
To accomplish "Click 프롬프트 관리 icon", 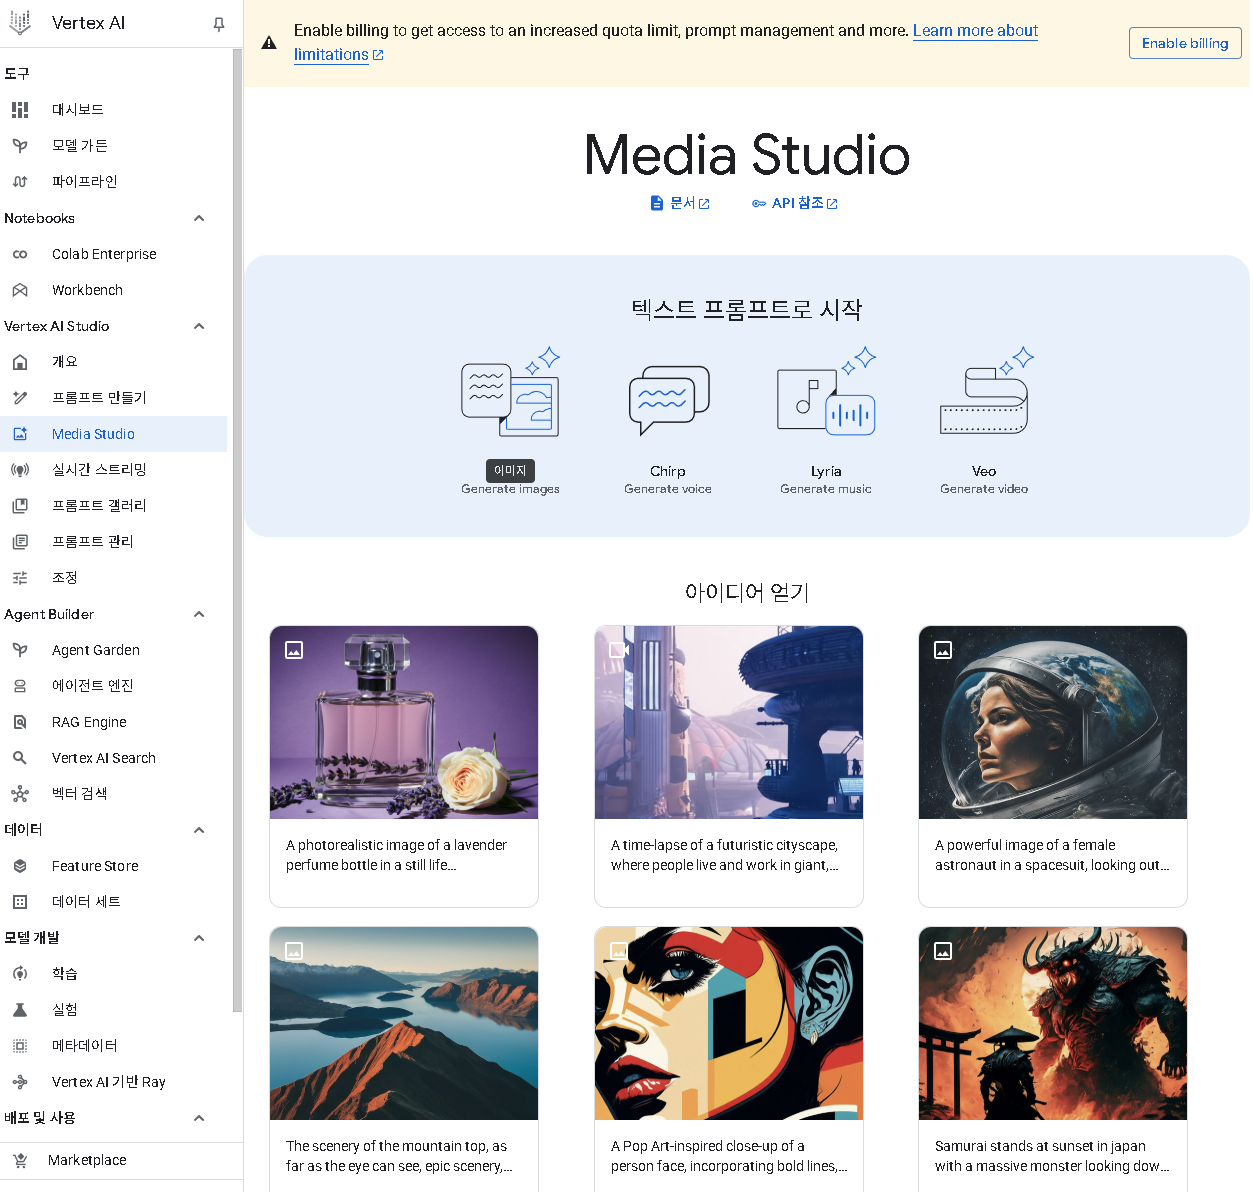I will click(20, 542).
